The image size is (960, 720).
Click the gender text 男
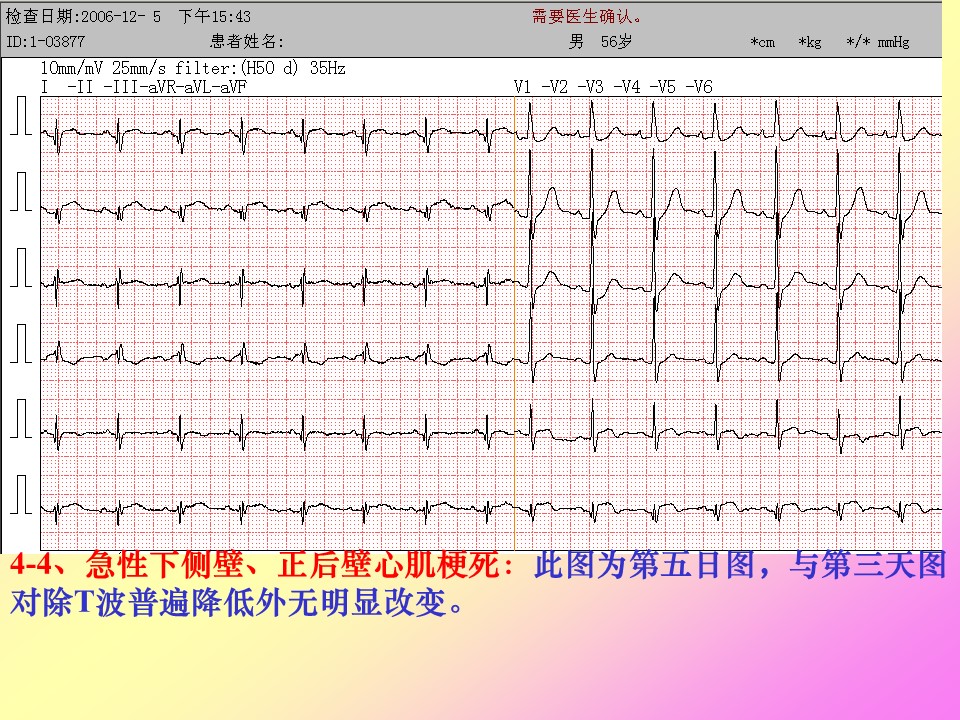click(576, 42)
